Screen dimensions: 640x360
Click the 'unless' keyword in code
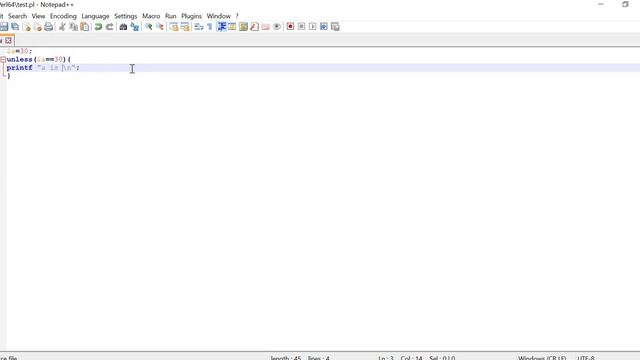(x=20, y=60)
